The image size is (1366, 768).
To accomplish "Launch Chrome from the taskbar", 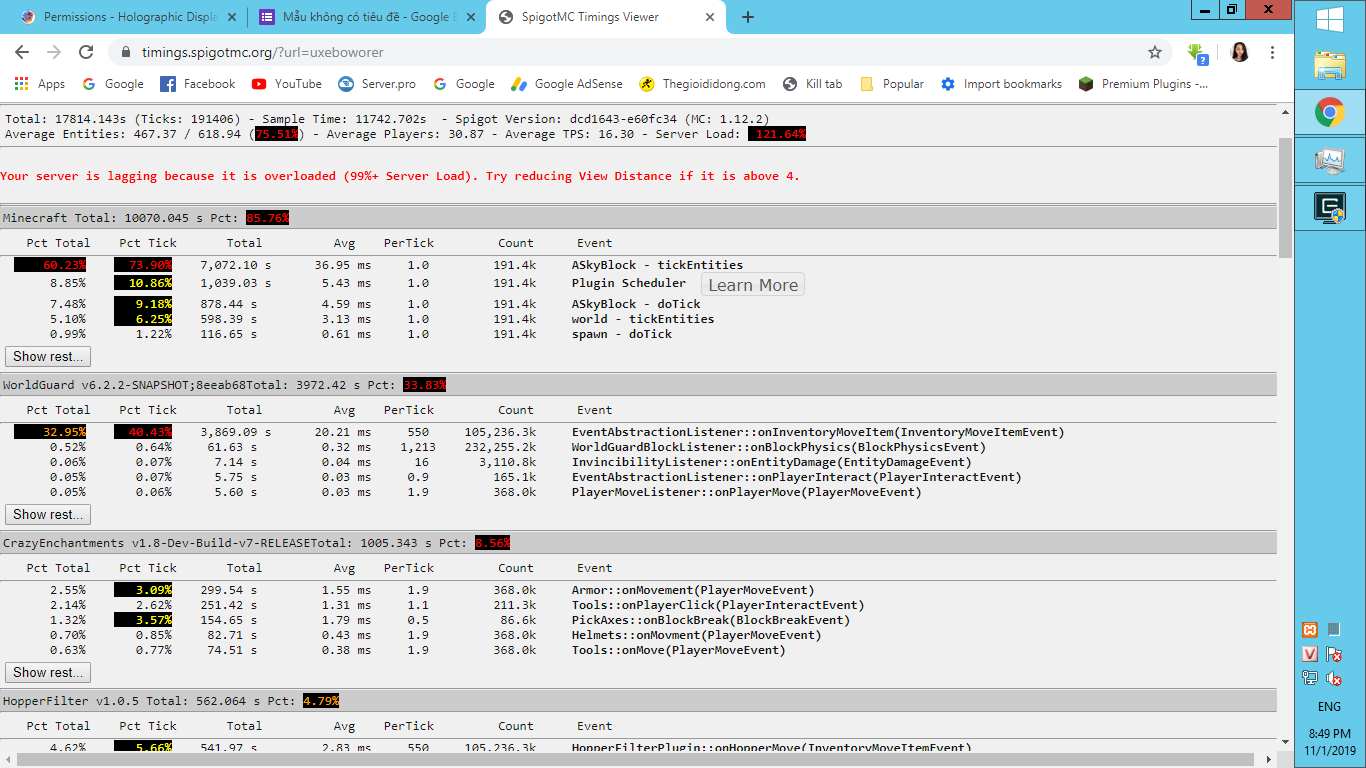I will point(1329,113).
